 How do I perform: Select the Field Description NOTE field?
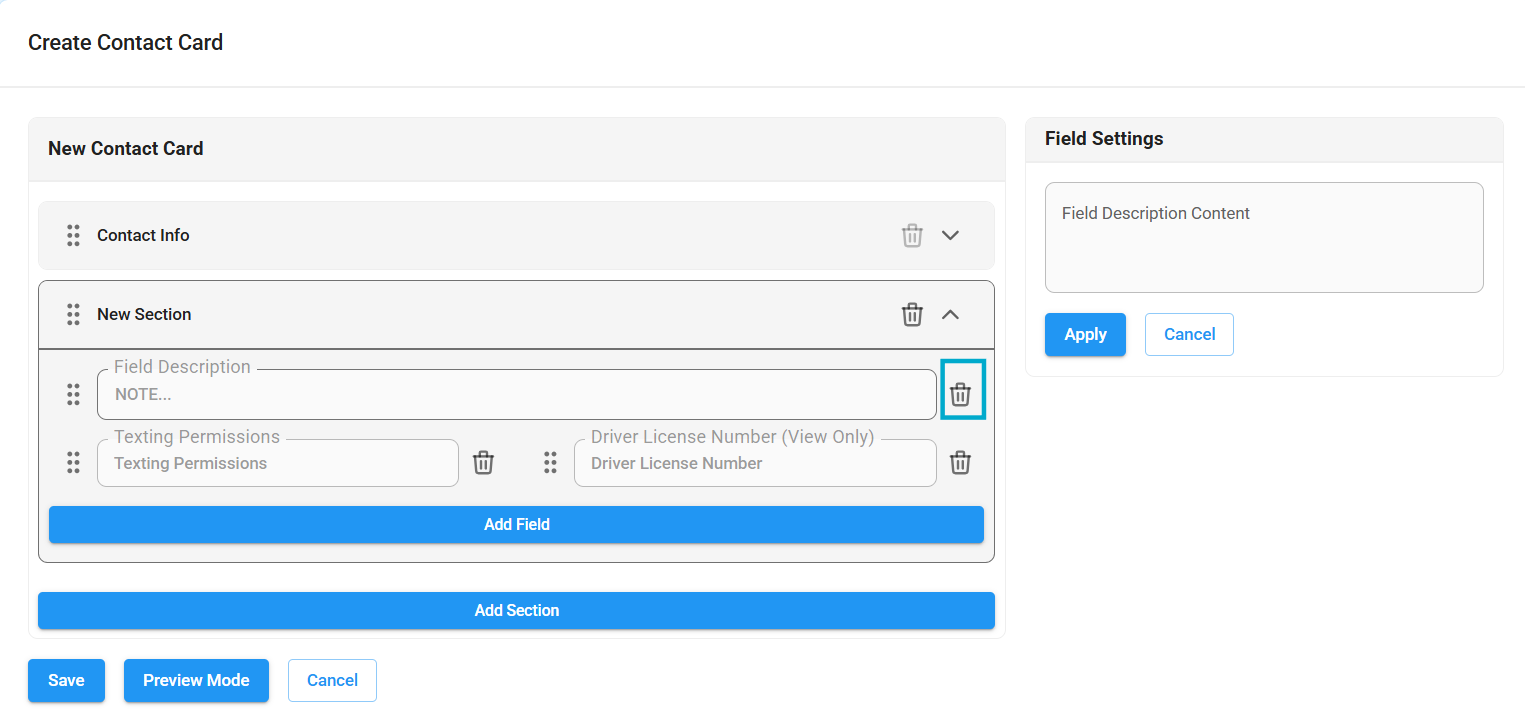[x=516, y=394]
